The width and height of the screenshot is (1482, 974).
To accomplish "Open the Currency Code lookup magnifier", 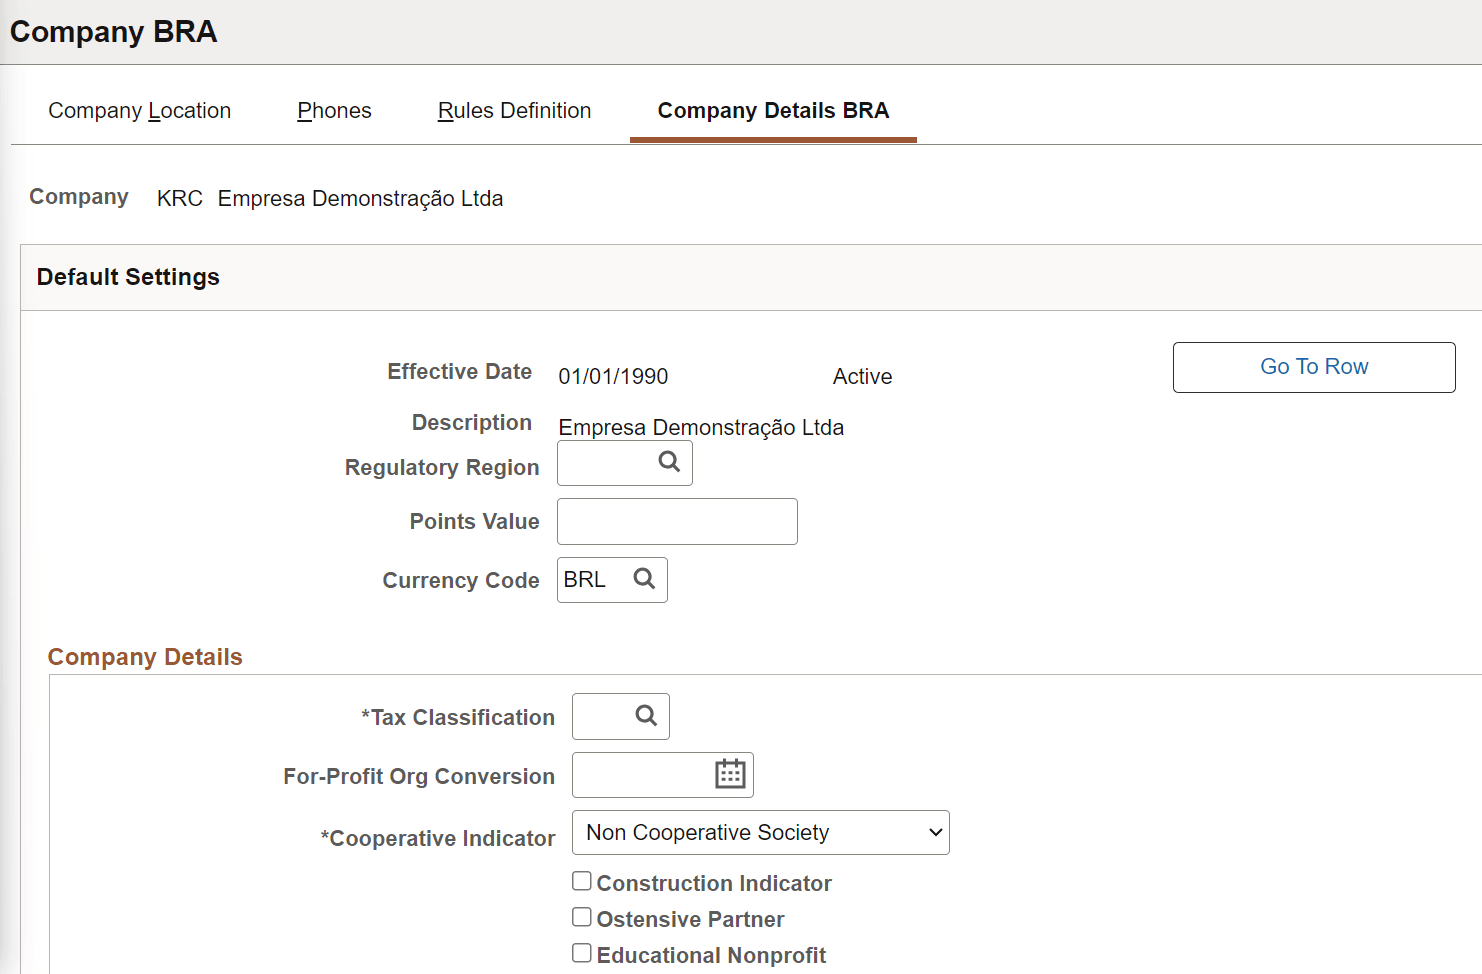I will pos(643,579).
